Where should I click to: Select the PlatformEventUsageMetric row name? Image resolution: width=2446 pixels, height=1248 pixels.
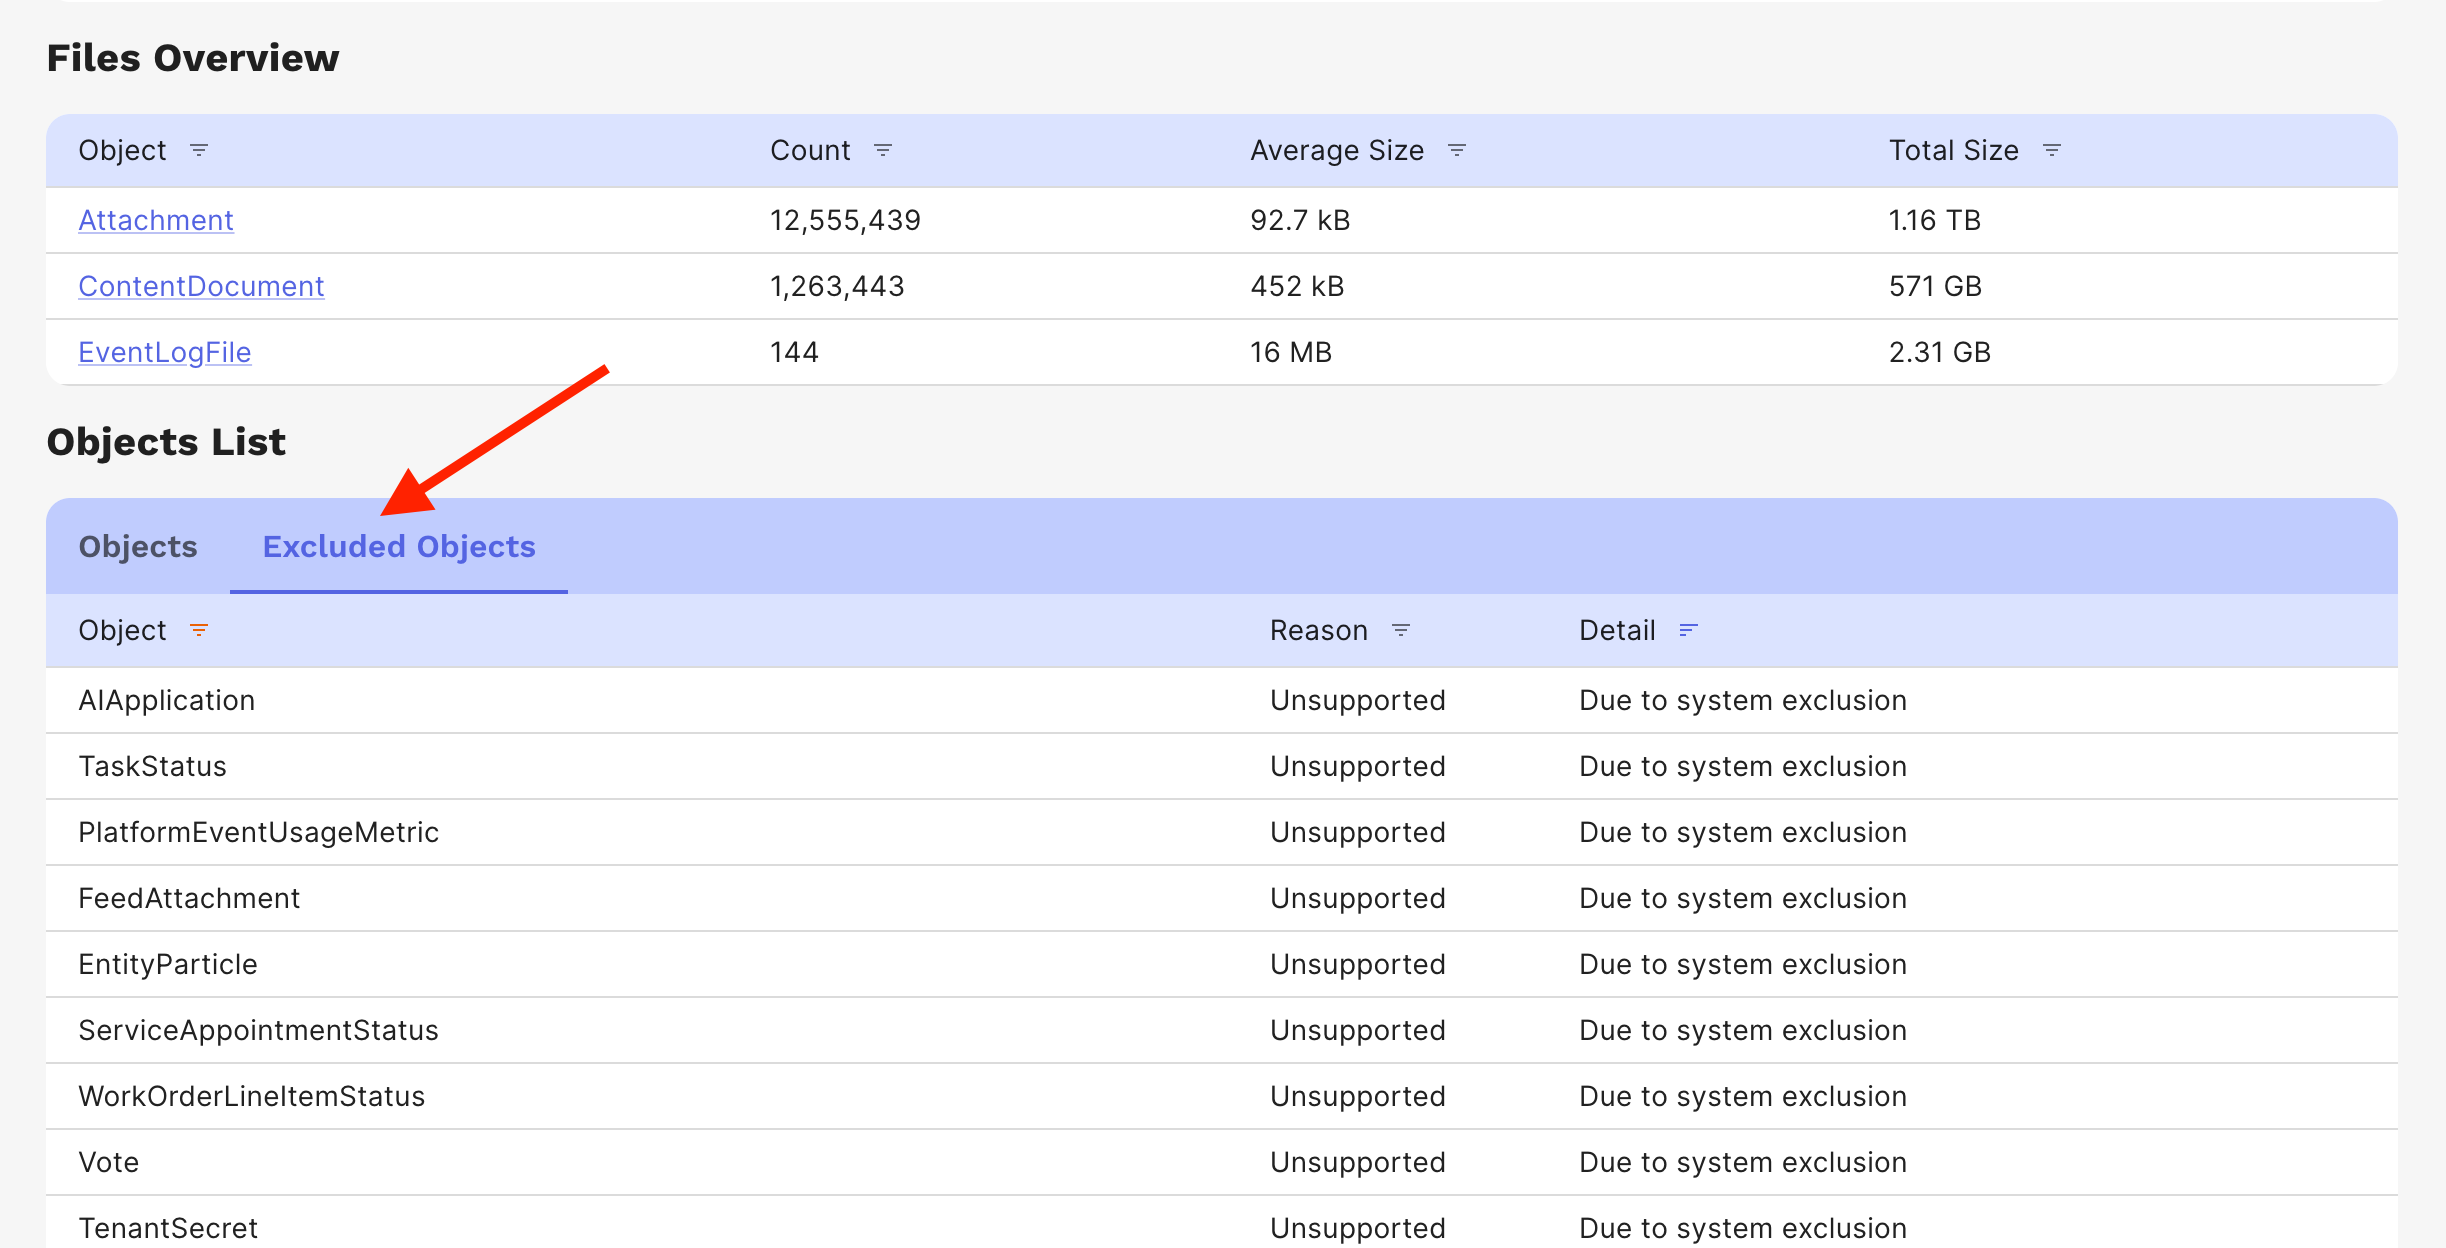click(259, 832)
